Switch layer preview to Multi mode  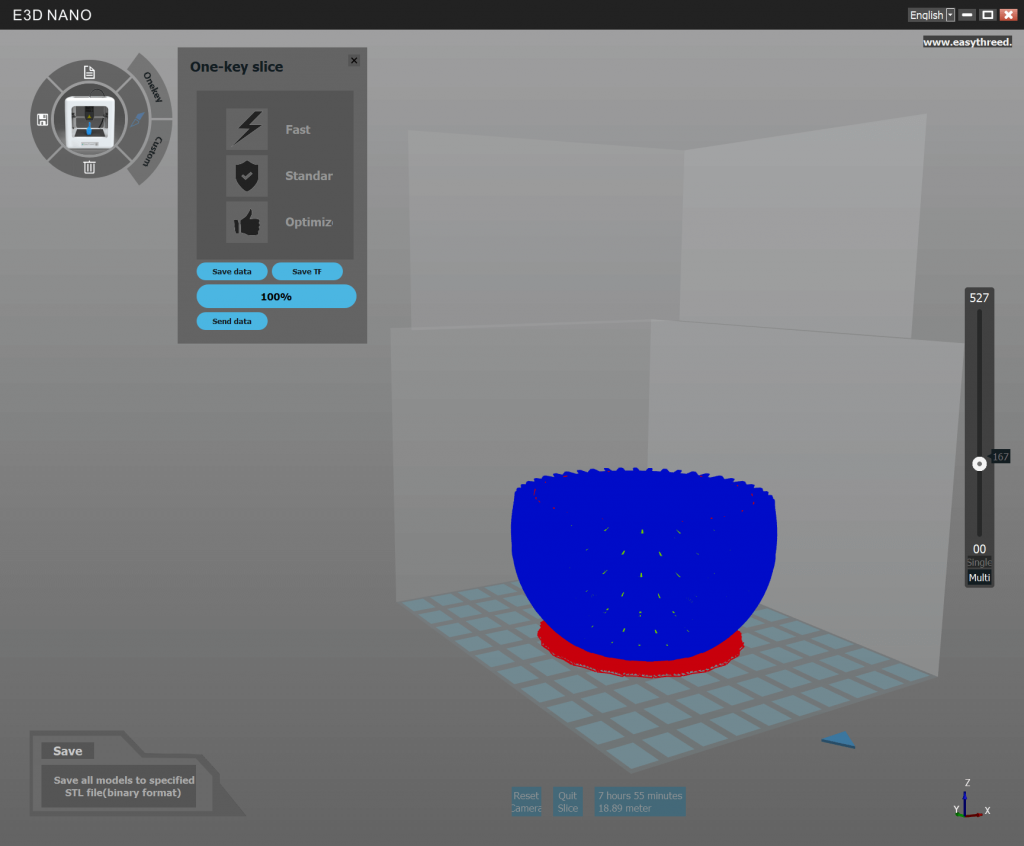pos(978,577)
